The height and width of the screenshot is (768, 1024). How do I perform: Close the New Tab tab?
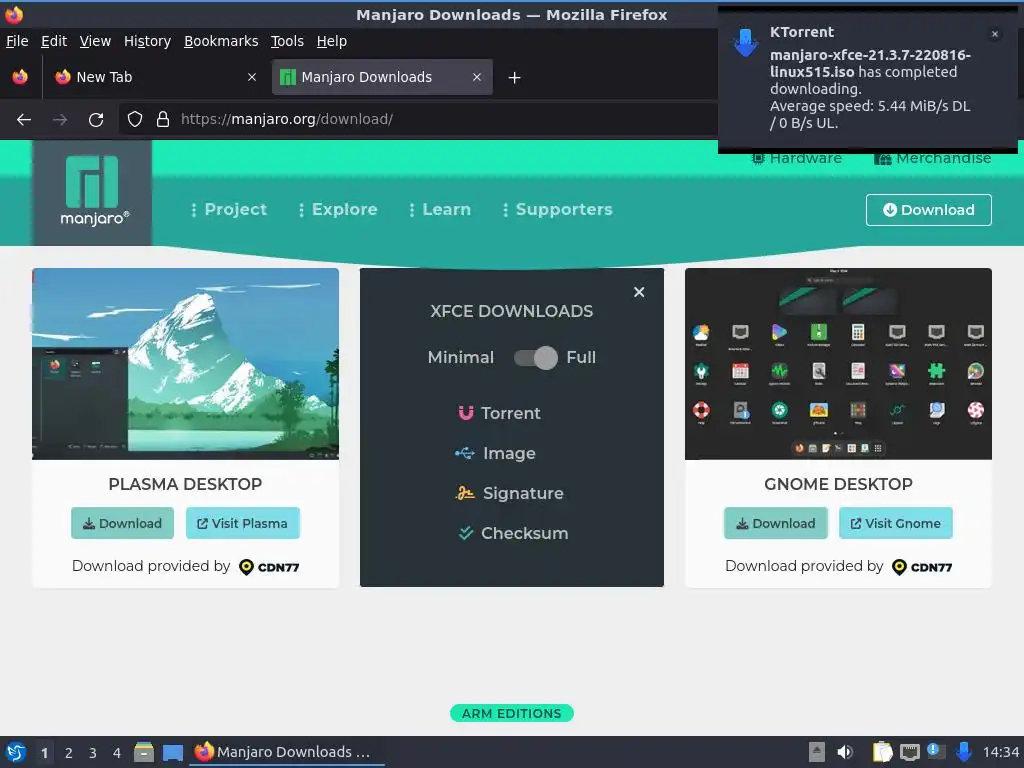[252, 77]
